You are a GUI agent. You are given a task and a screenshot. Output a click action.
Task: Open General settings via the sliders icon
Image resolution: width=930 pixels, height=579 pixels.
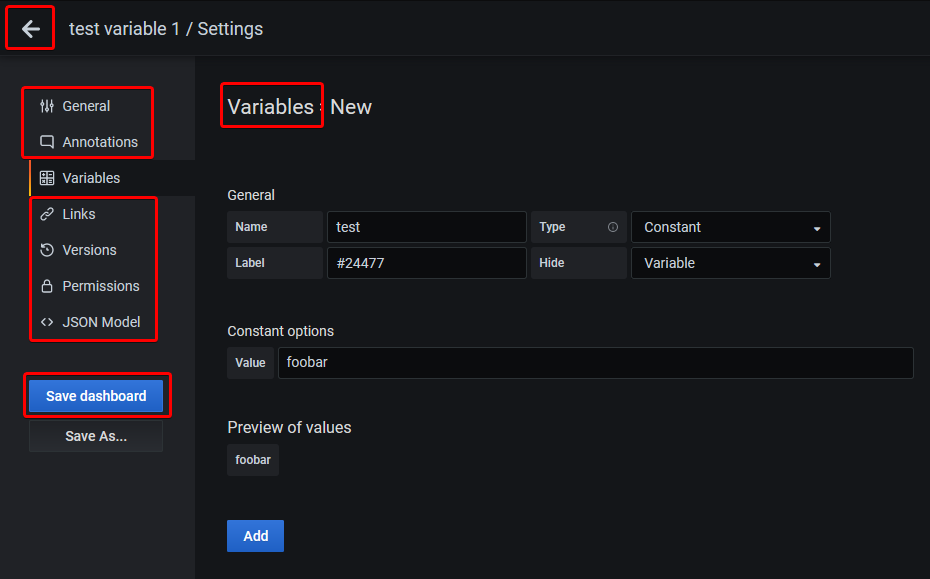click(46, 105)
